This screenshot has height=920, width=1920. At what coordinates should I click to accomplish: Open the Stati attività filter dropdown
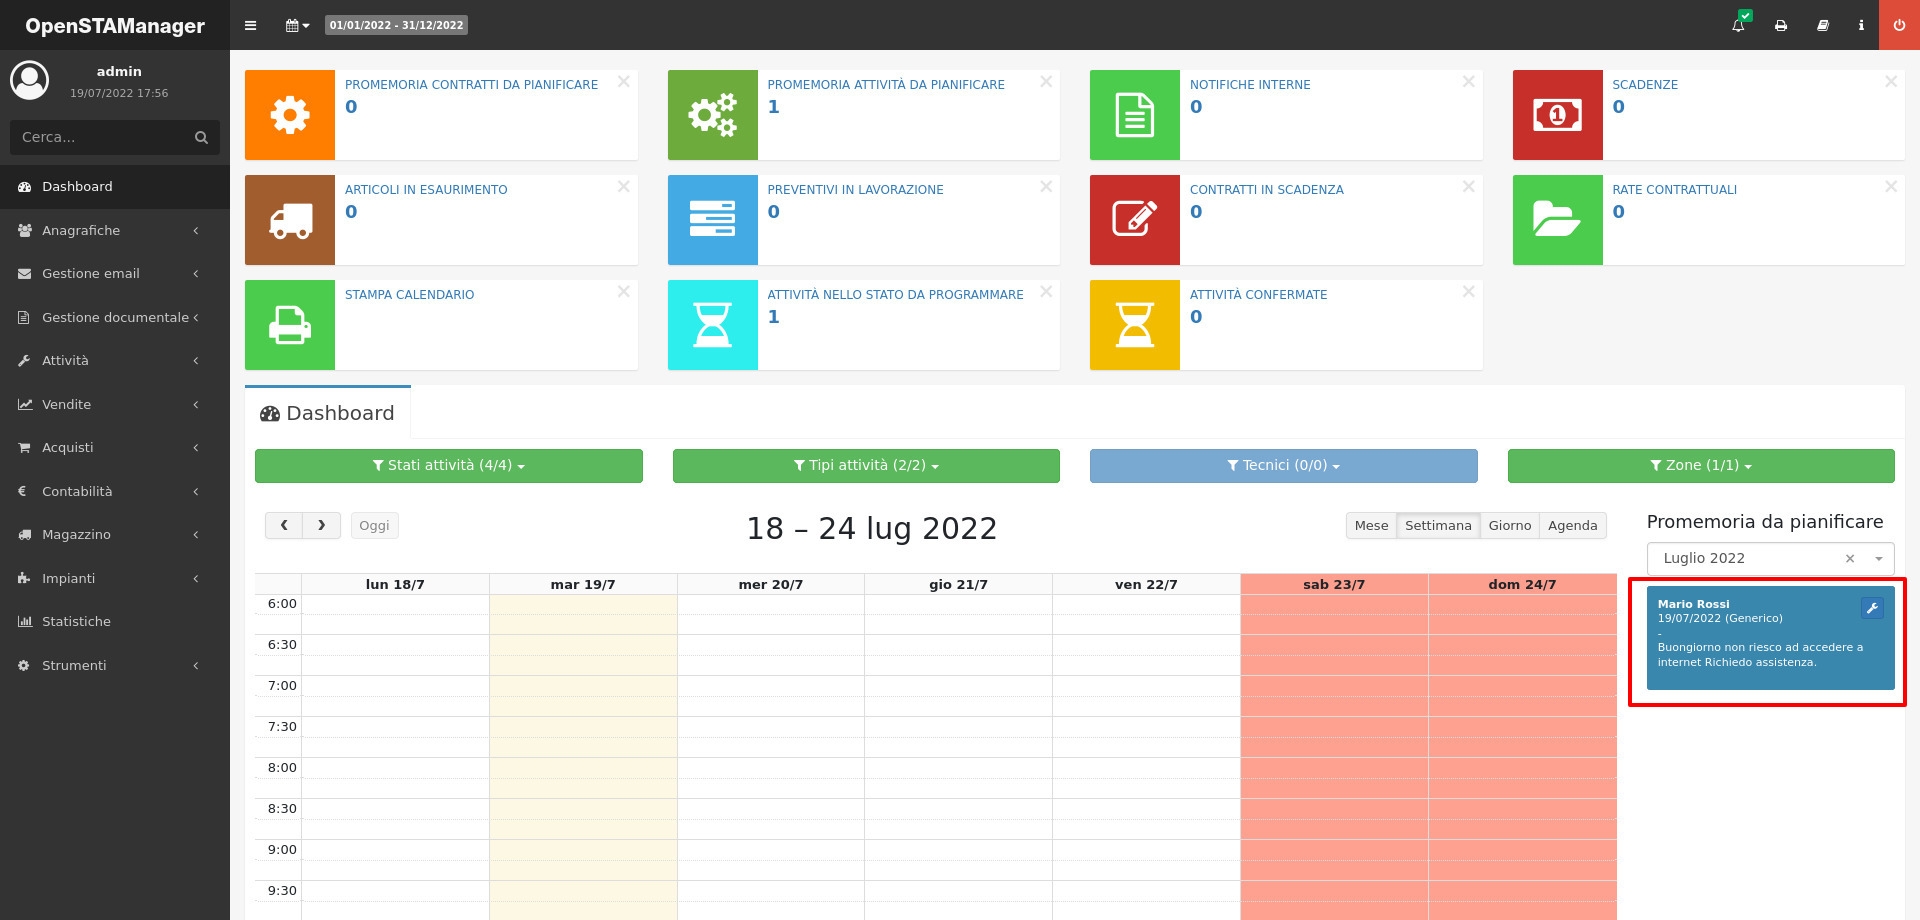point(448,466)
